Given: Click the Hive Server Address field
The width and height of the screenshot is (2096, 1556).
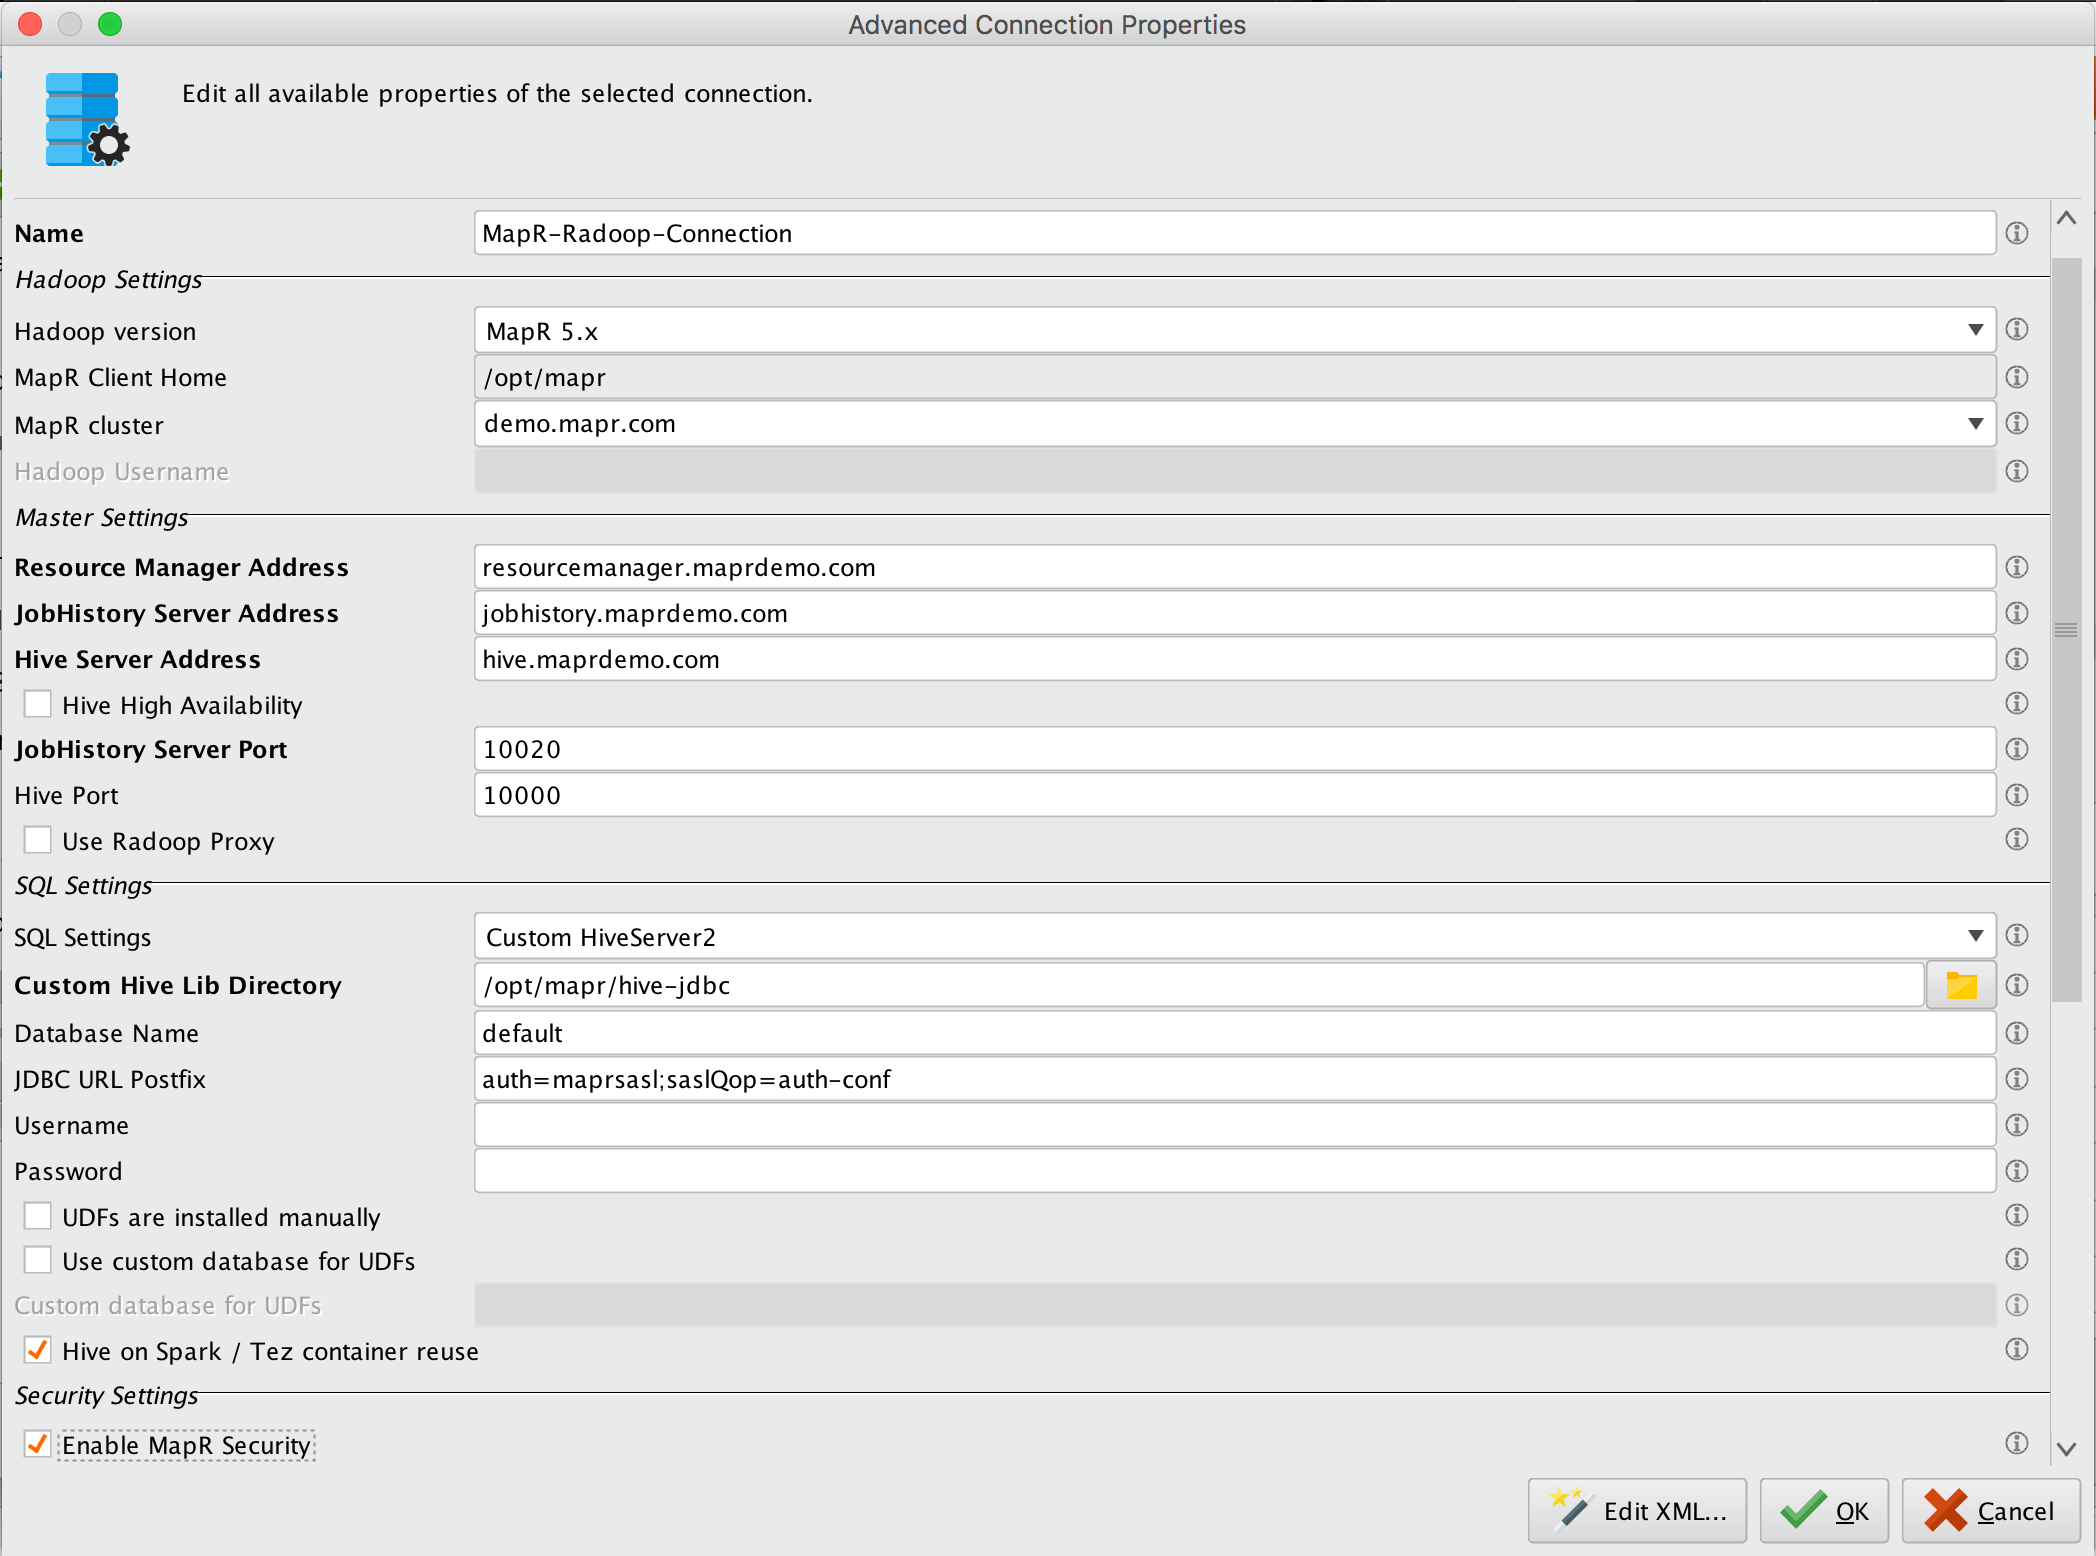Looking at the screenshot, I should pos(1235,659).
